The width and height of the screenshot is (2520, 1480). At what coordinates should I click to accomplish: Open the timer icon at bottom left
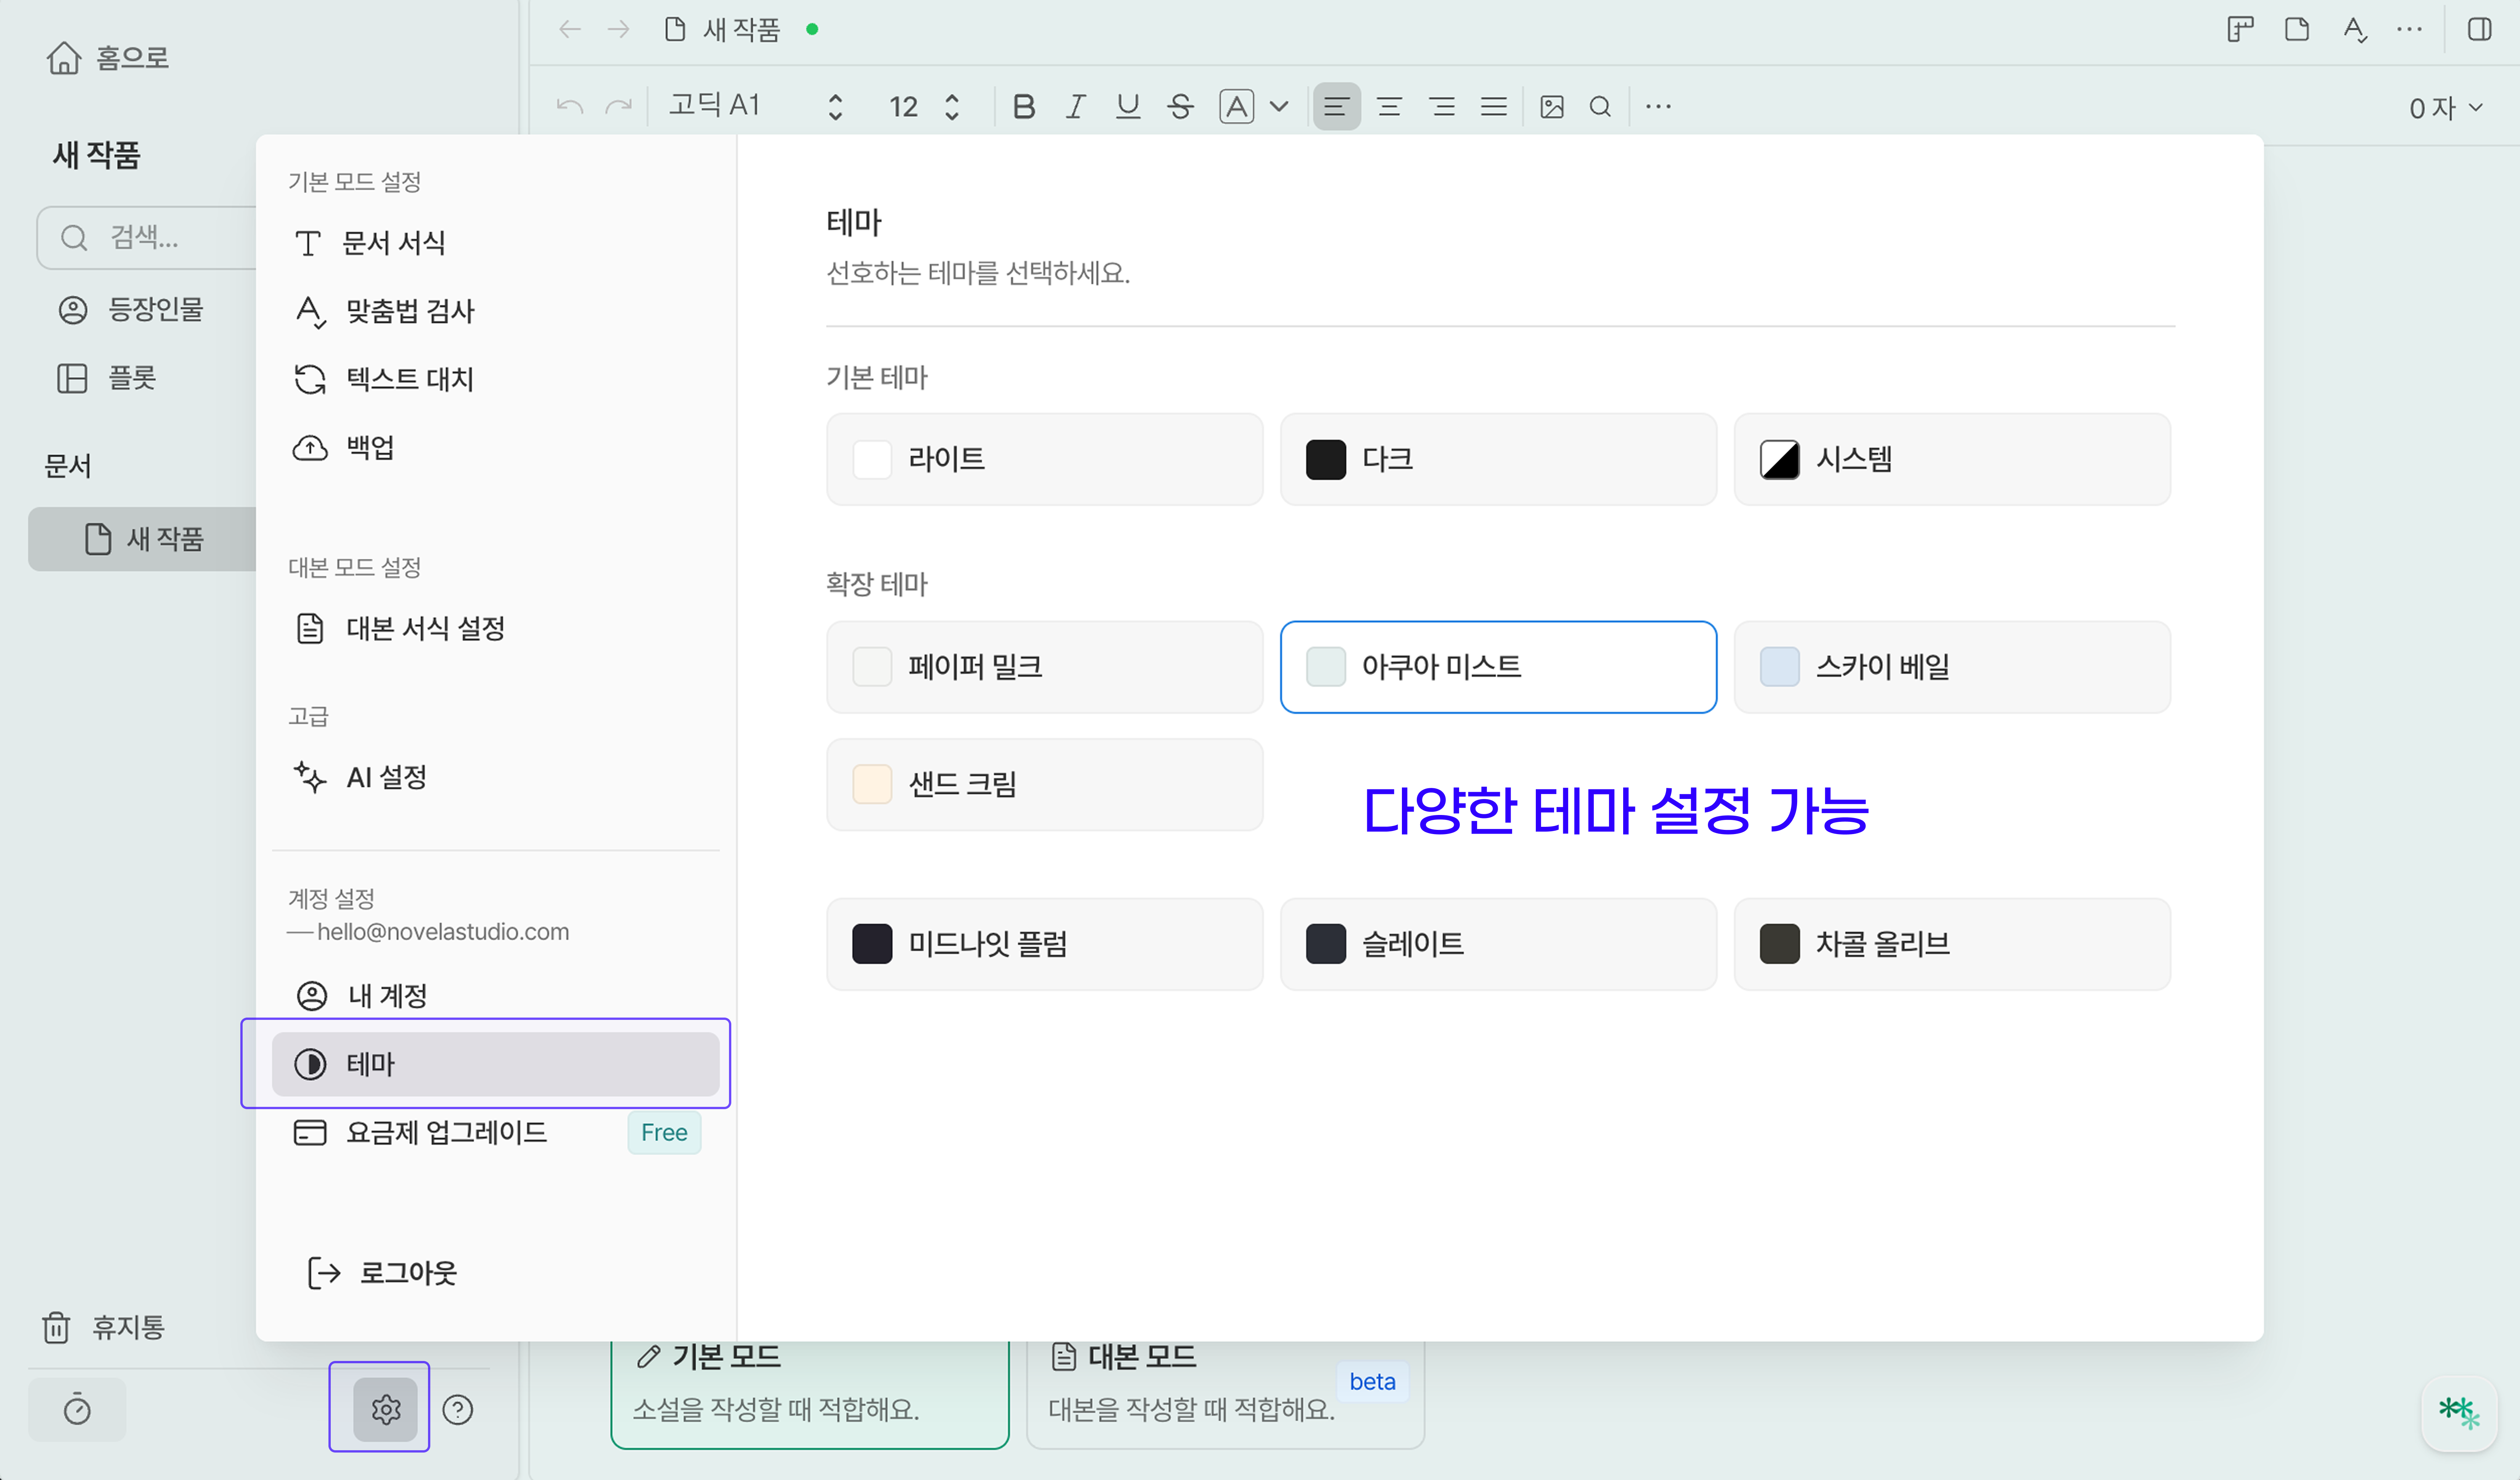(77, 1409)
